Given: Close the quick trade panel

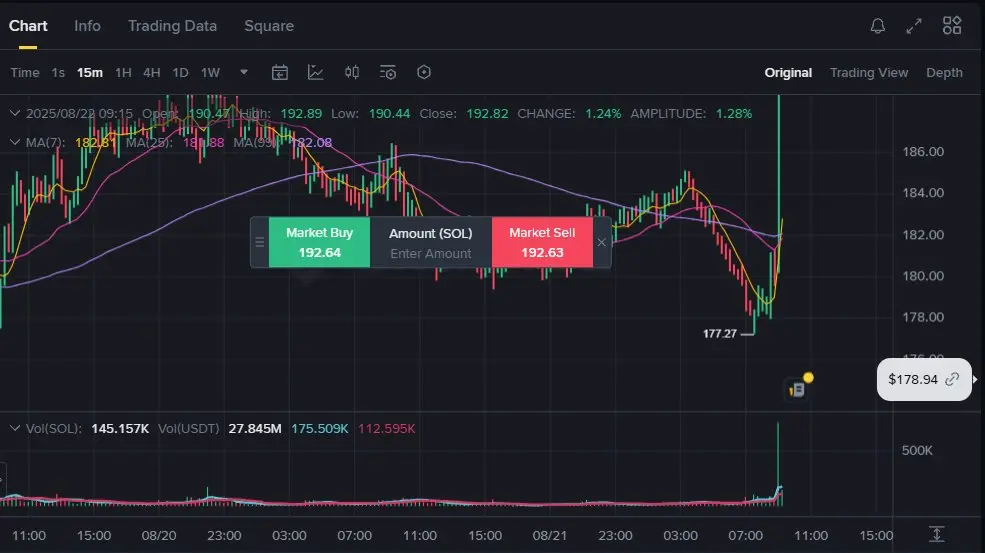Looking at the screenshot, I should click(601, 242).
